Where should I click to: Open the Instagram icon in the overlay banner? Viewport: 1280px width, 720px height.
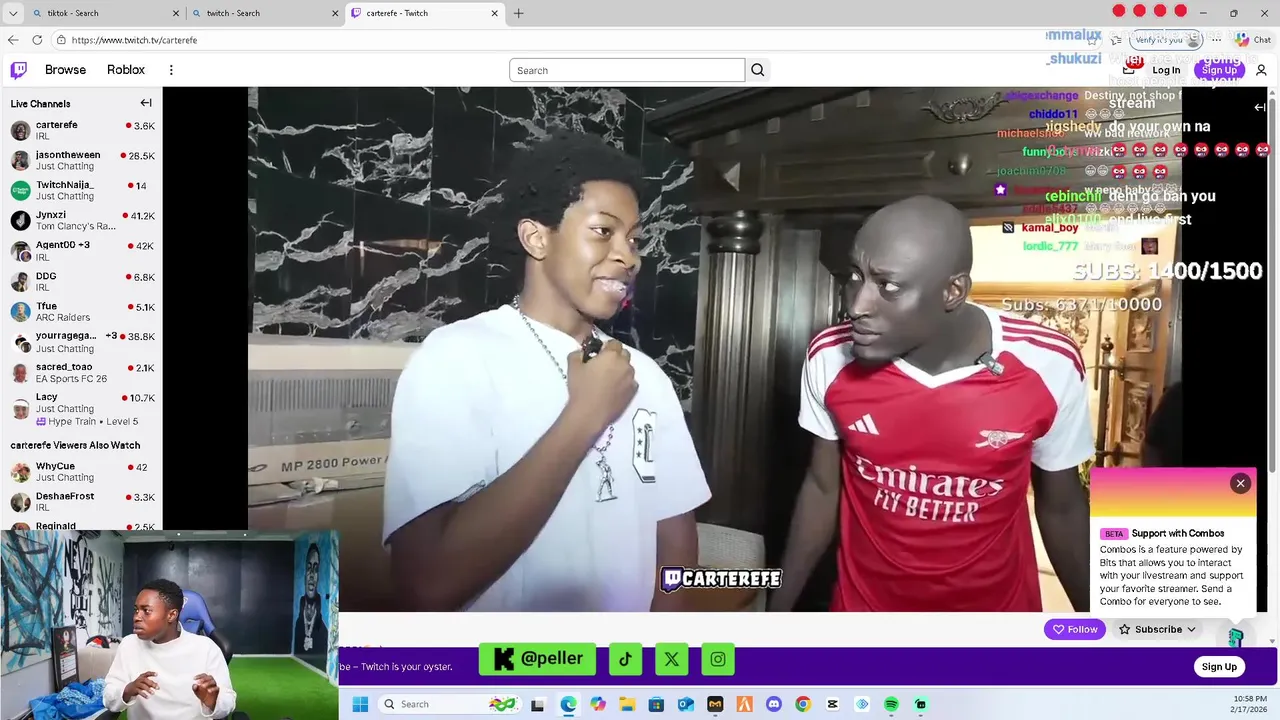(x=718, y=659)
